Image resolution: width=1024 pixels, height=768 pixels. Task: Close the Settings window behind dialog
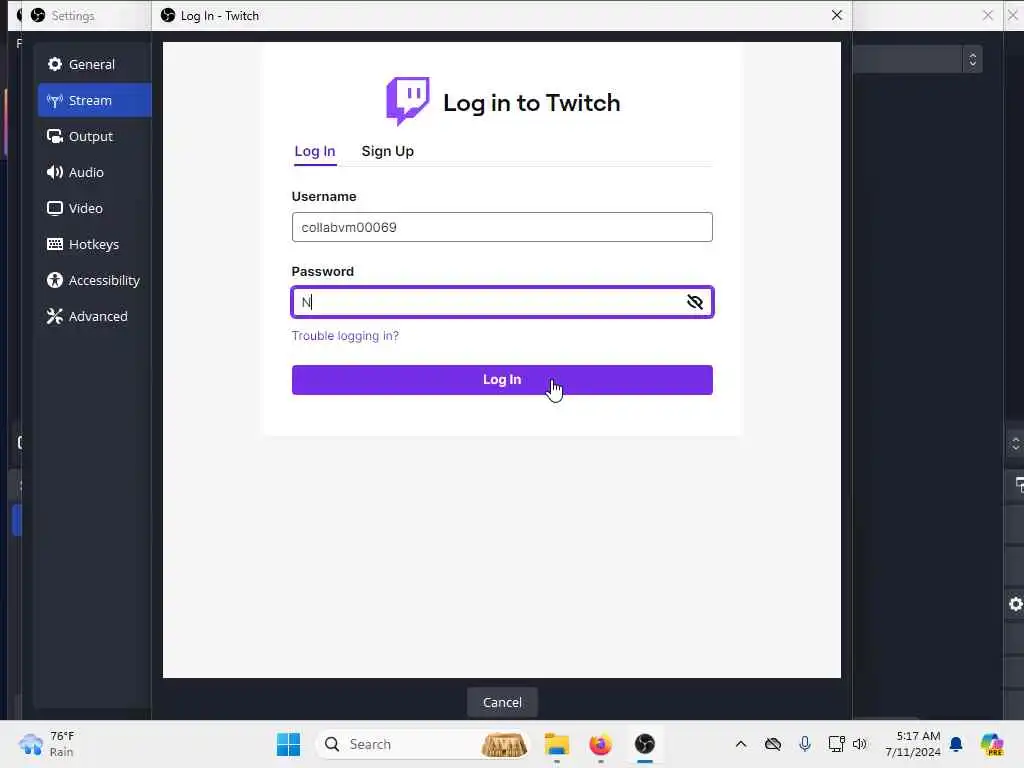(987, 15)
